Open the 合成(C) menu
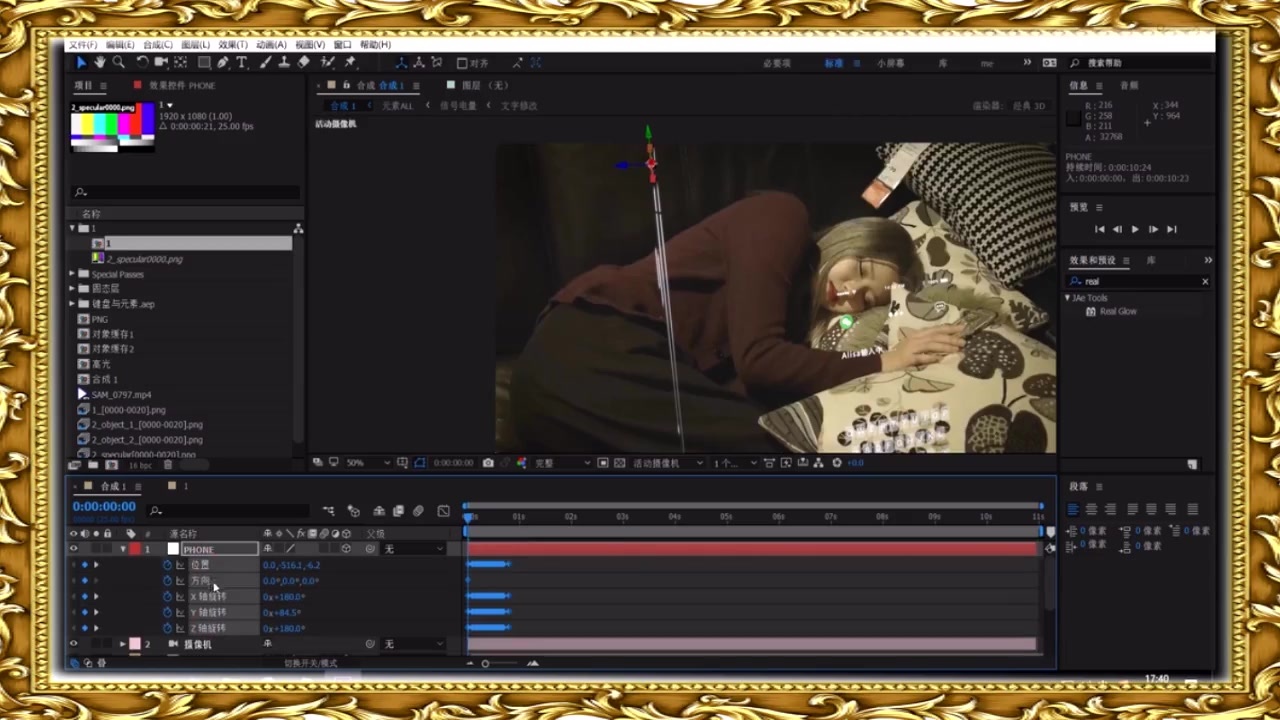This screenshot has width=1280, height=720. point(158,45)
